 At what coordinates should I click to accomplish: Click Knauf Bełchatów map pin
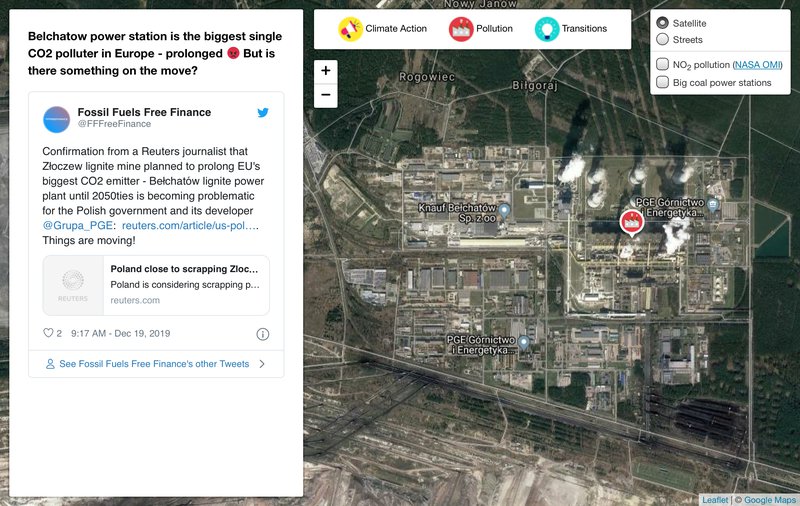point(504,209)
